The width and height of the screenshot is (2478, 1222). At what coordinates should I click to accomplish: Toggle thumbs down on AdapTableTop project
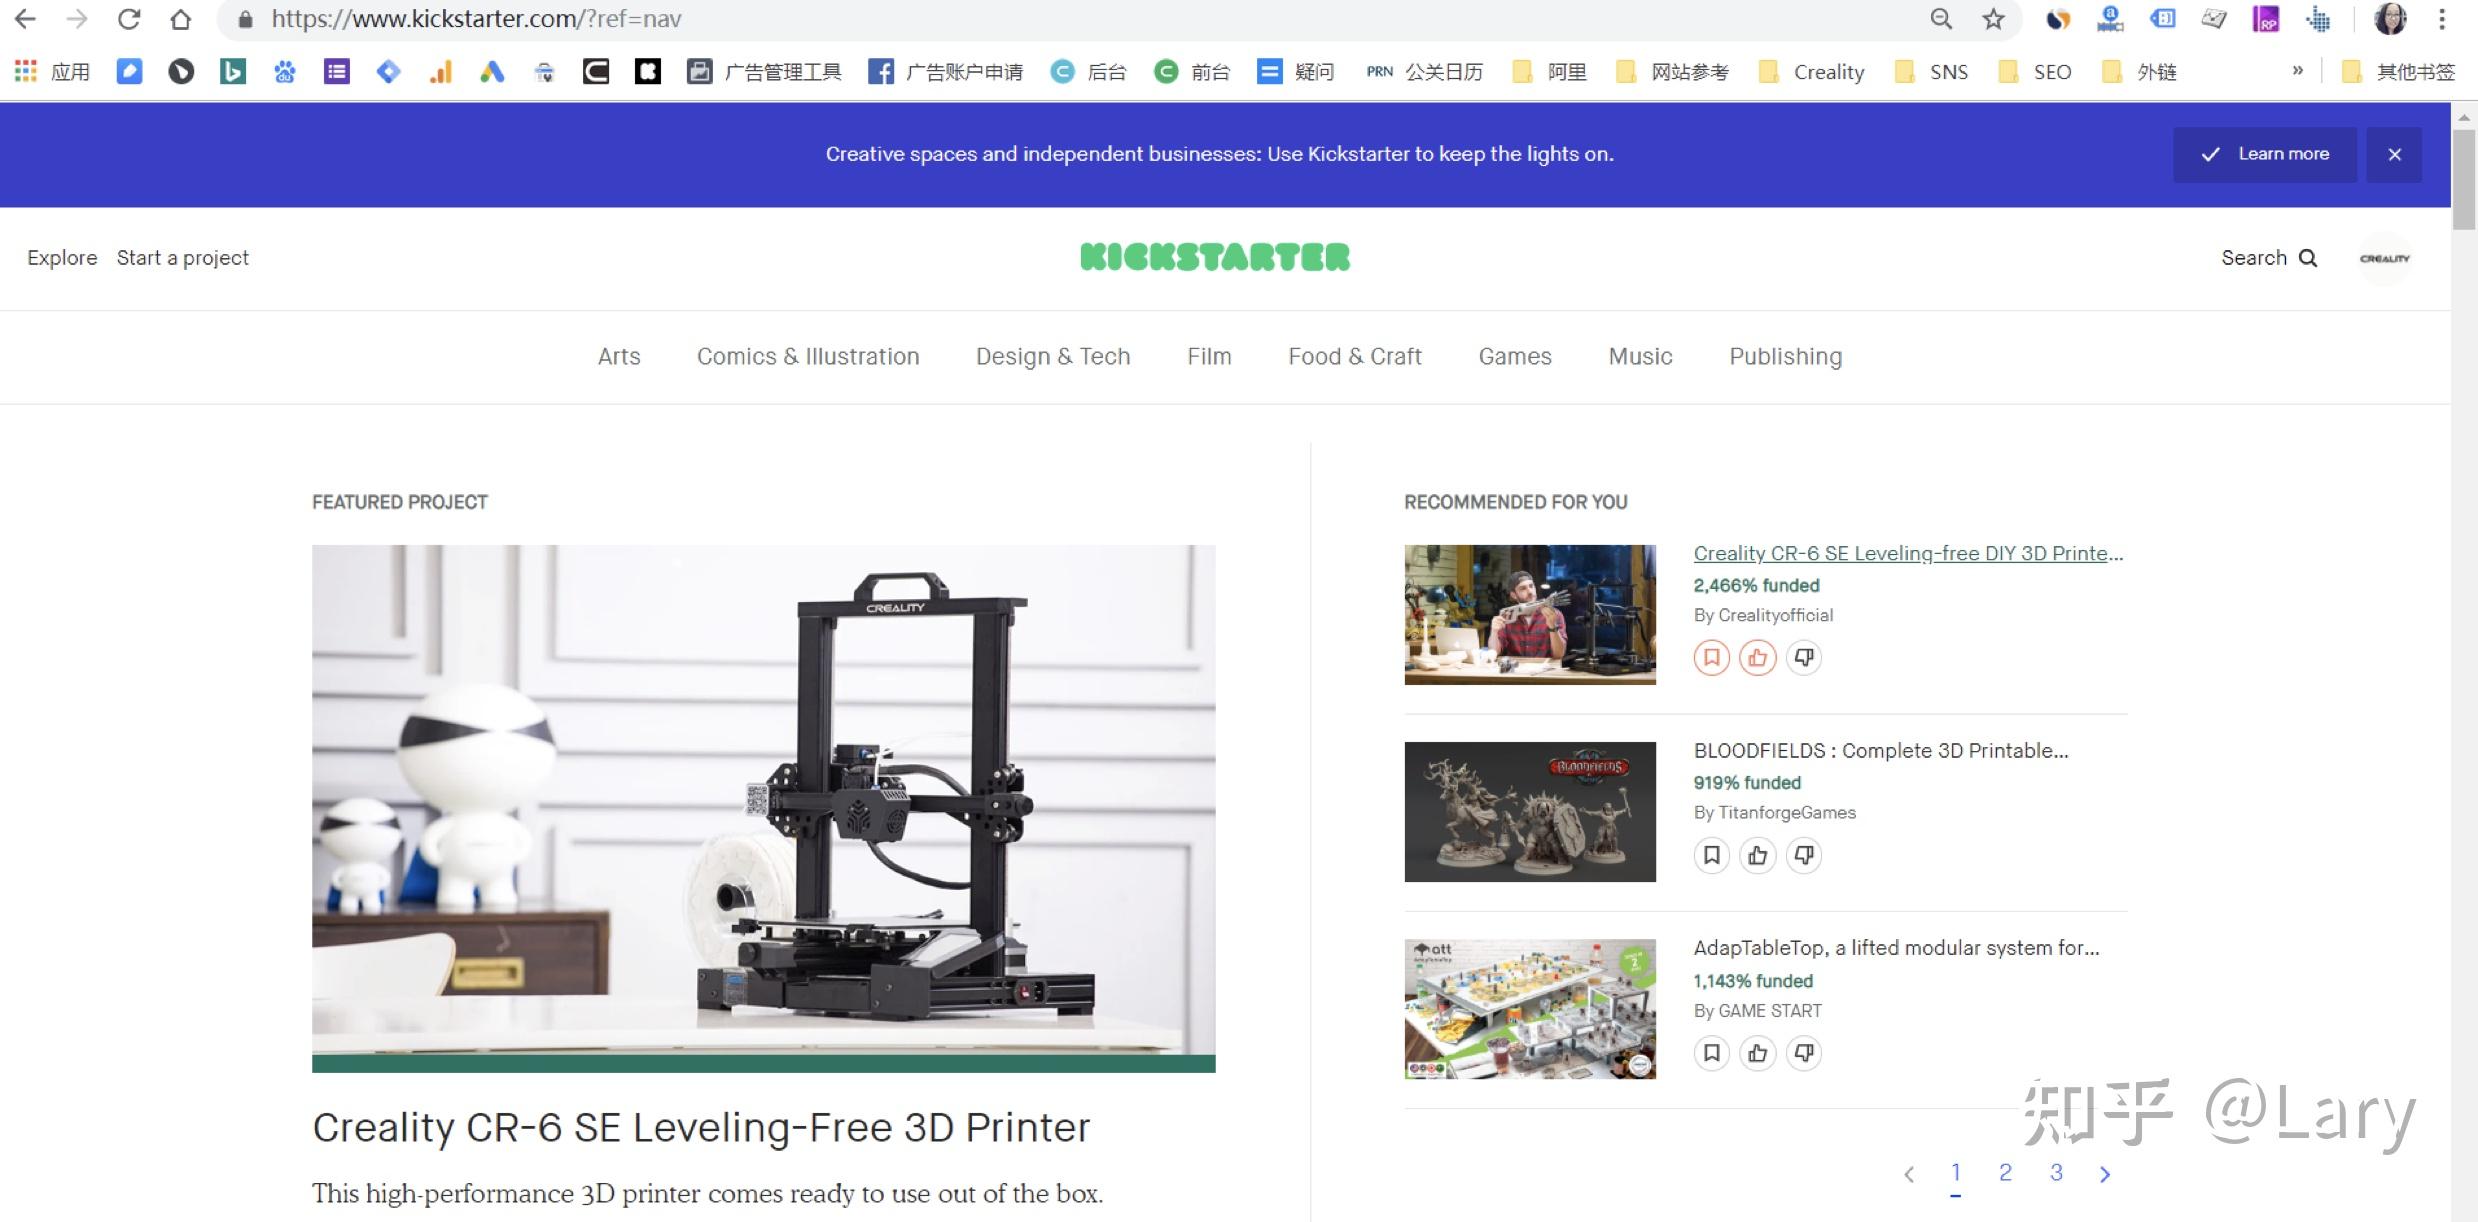point(1804,1052)
